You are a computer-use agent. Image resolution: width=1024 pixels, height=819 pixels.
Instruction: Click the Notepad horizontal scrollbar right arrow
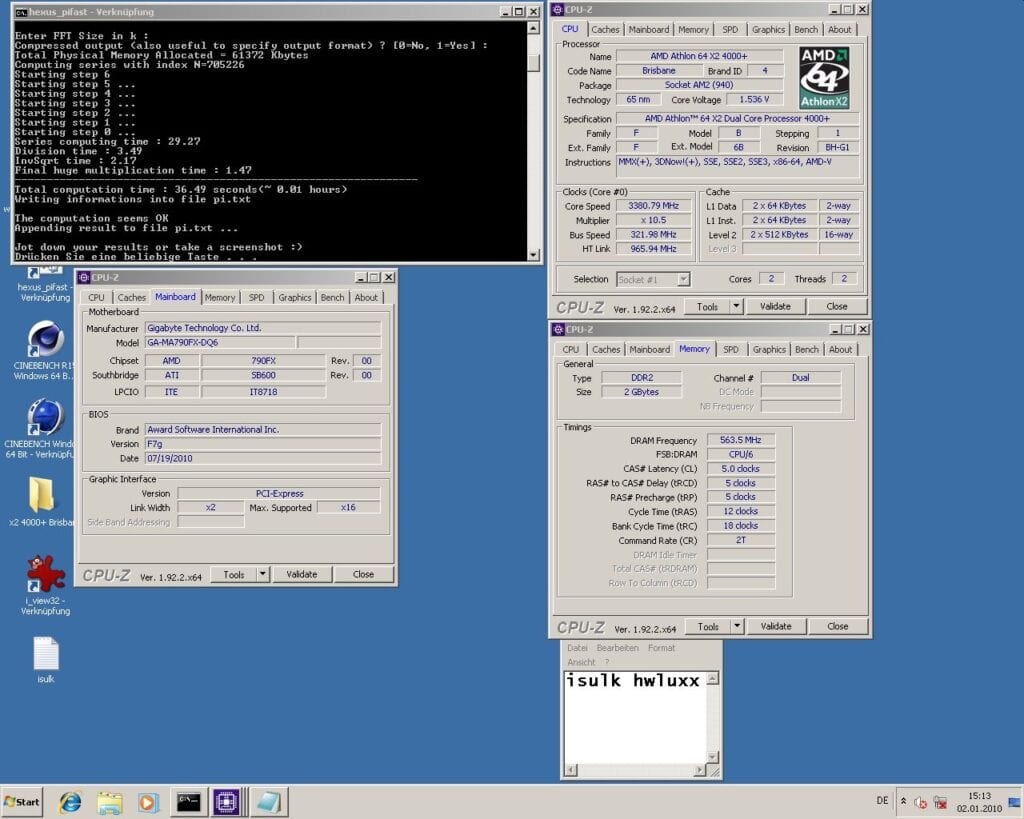pos(700,770)
